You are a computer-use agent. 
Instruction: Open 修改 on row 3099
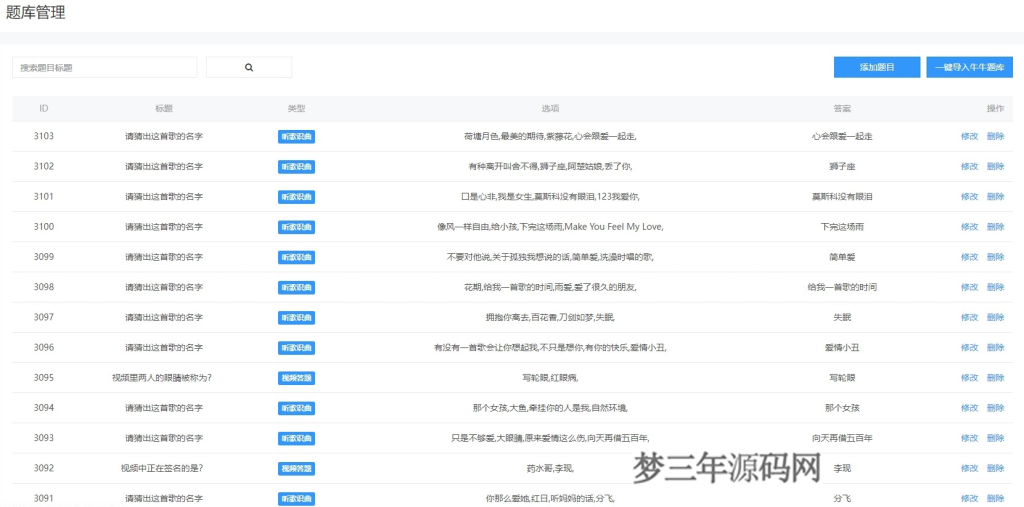(969, 257)
